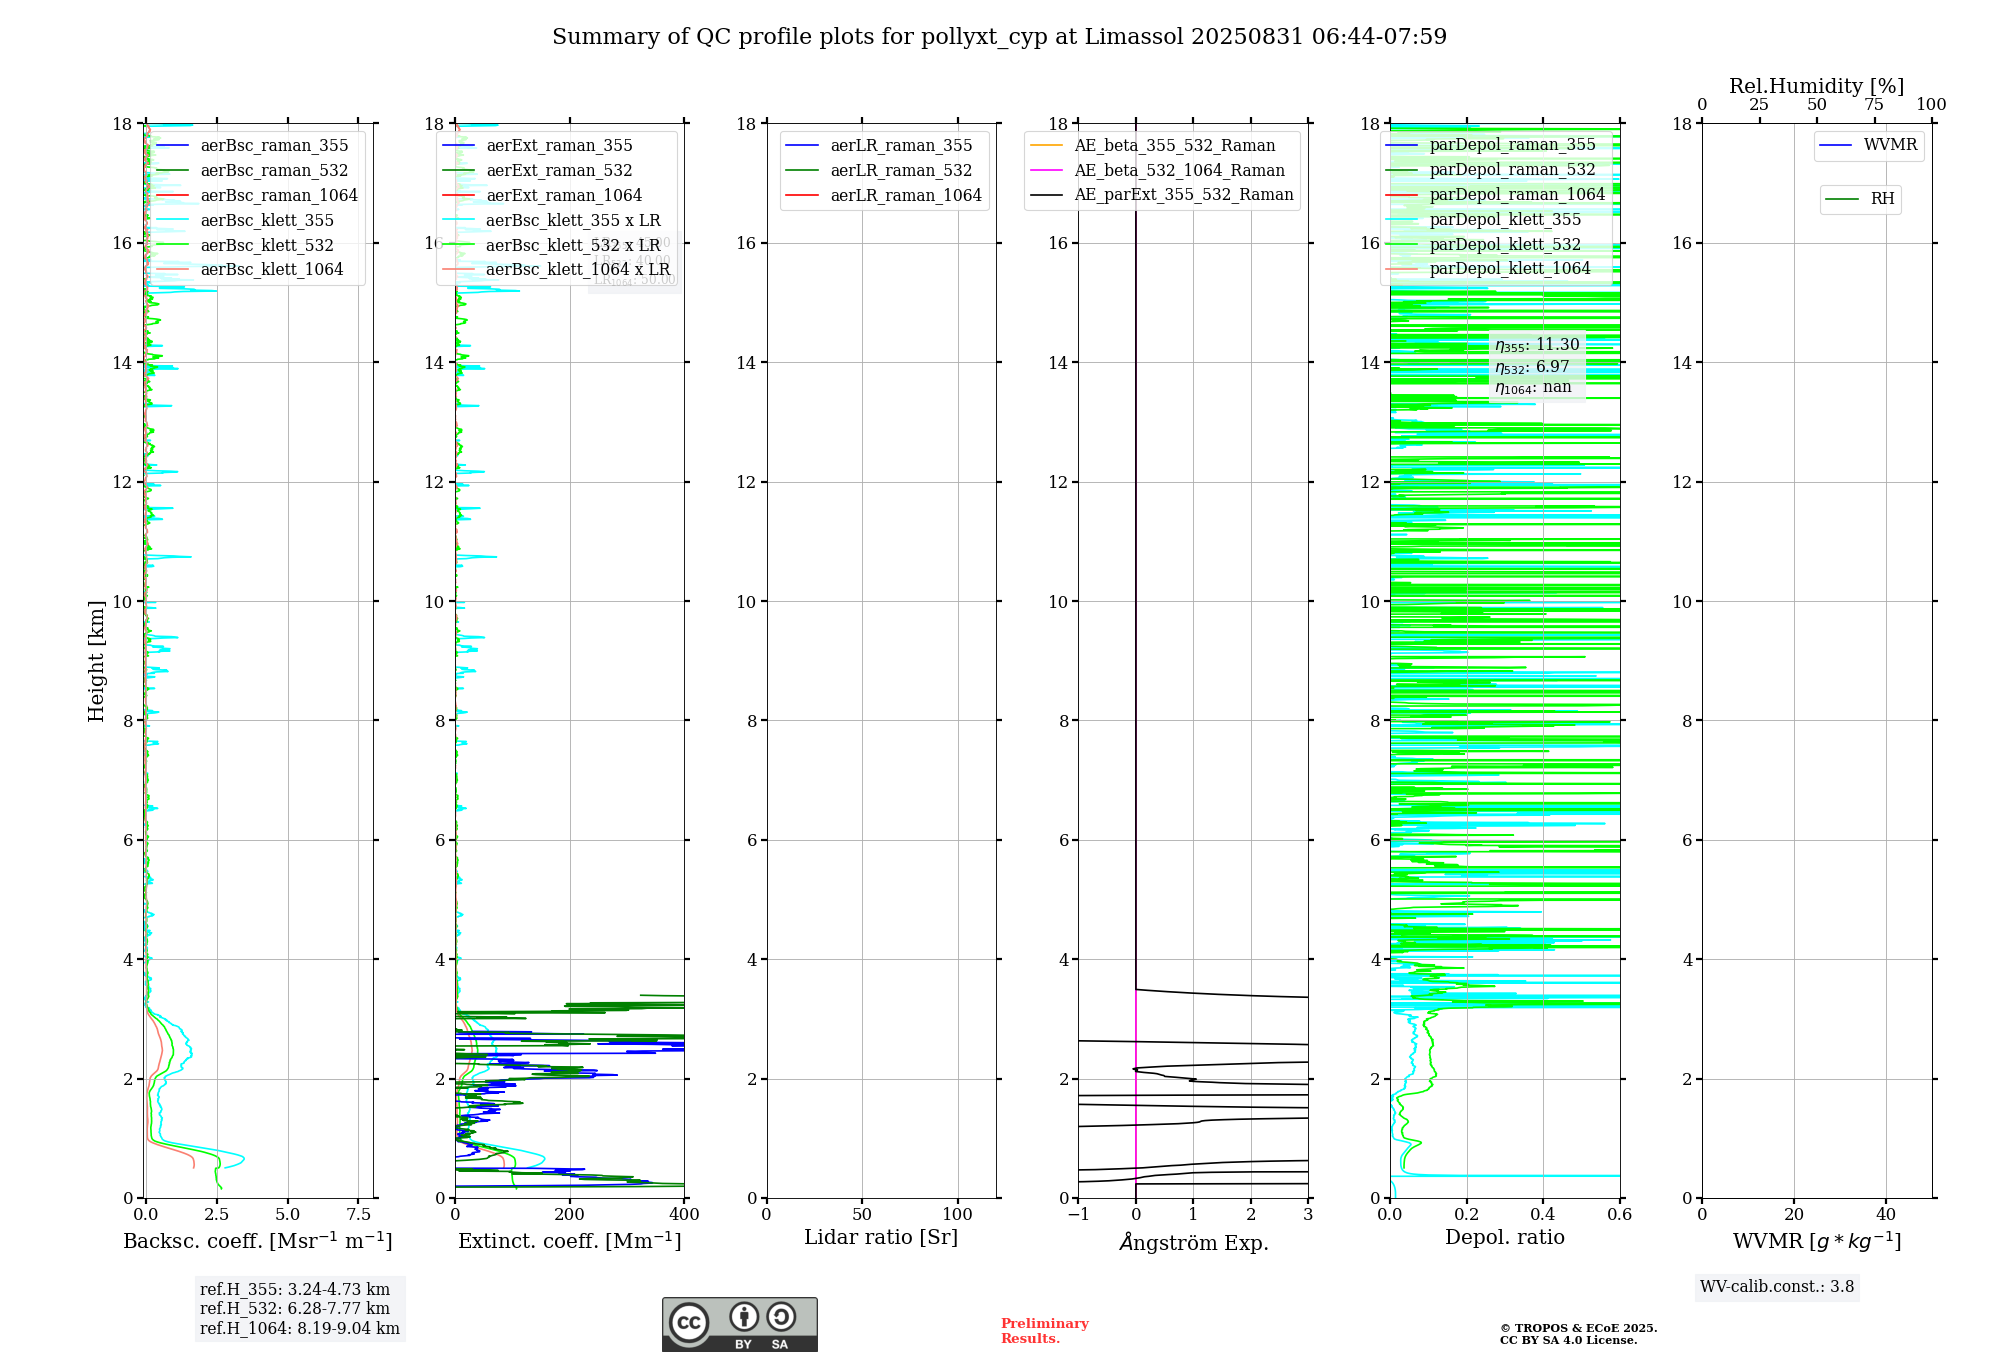Image resolution: width=2000 pixels, height=1360 pixels.
Task: Click the 0.6 tick on depol ratio axis
Action: point(1620,1215)
